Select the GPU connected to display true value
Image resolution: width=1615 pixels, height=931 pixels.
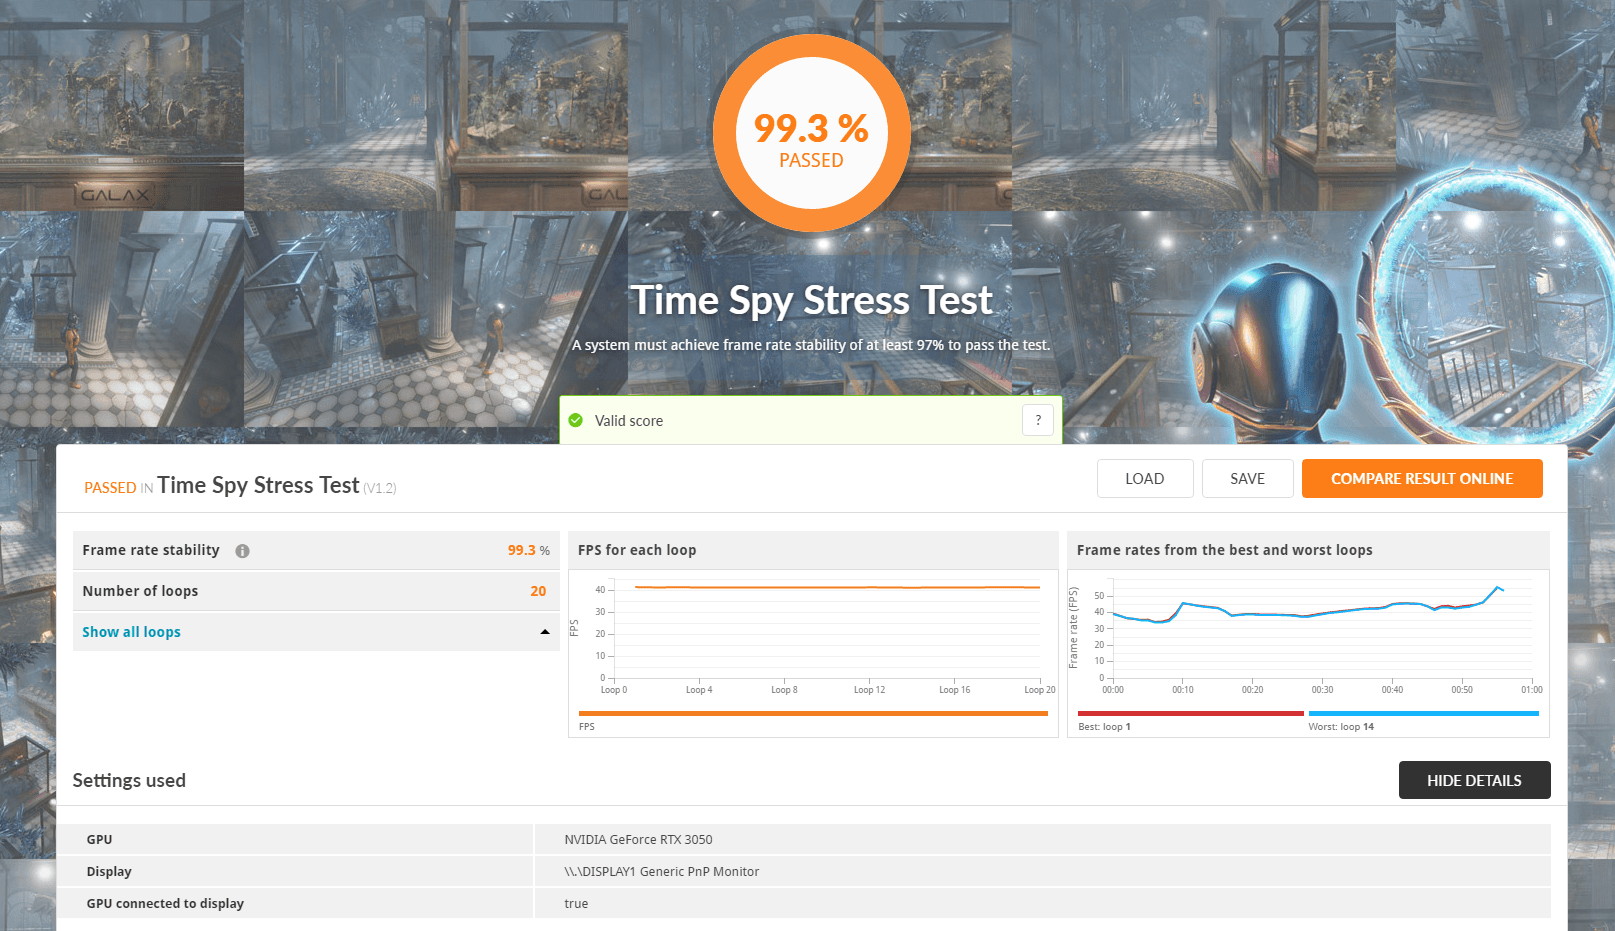[x=576, y=904]
